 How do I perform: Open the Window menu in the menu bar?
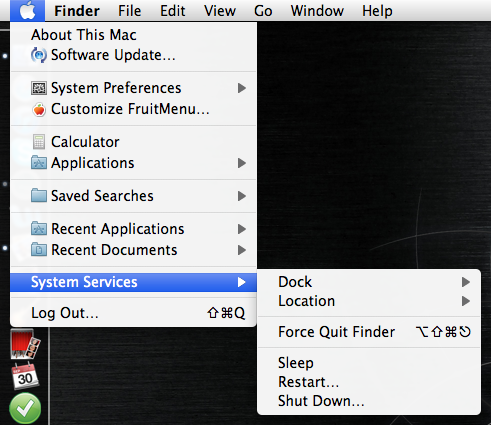(317, 11)
